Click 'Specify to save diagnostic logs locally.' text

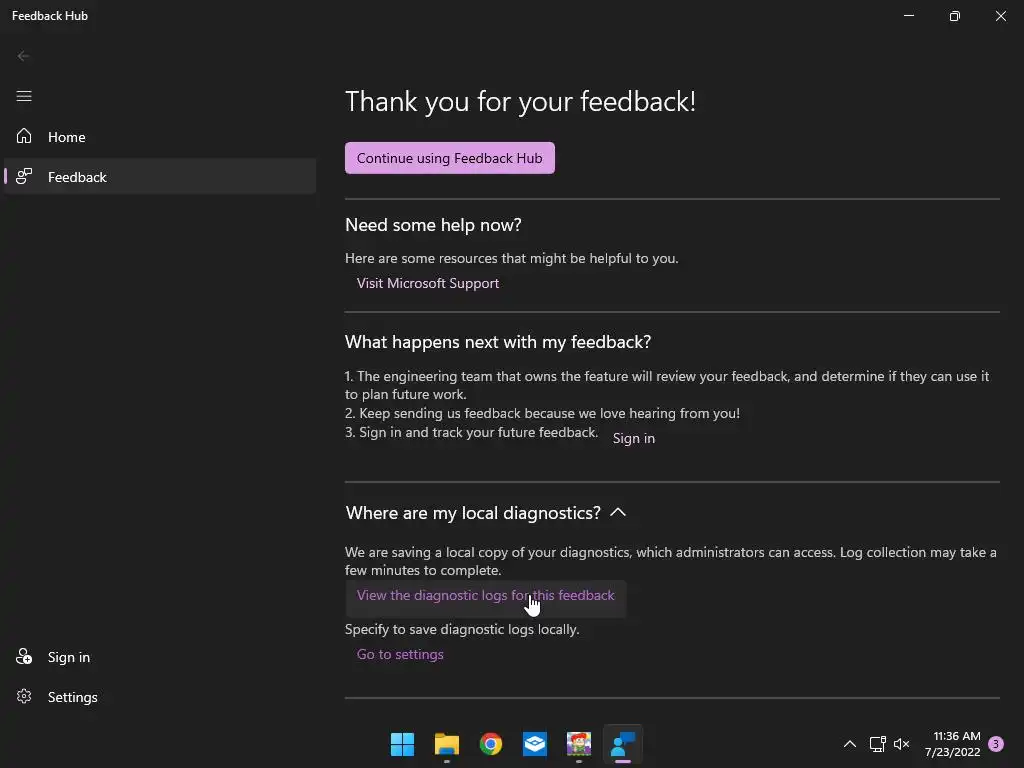(x=462, y=630)
